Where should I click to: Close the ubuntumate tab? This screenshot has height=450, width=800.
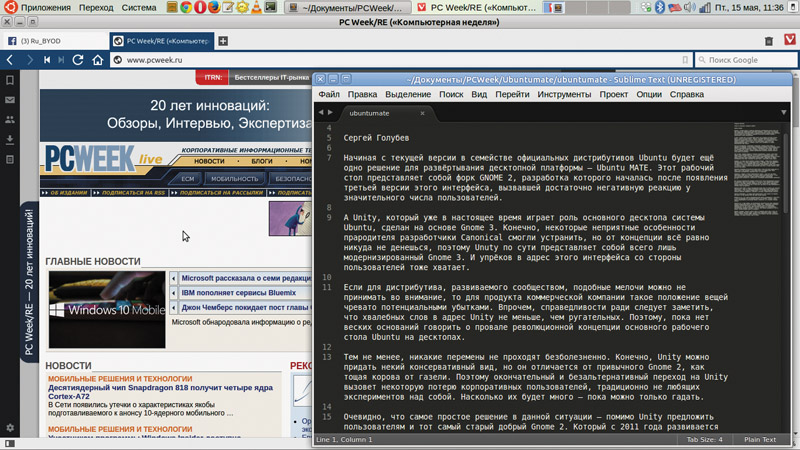[x=422, y=113]
